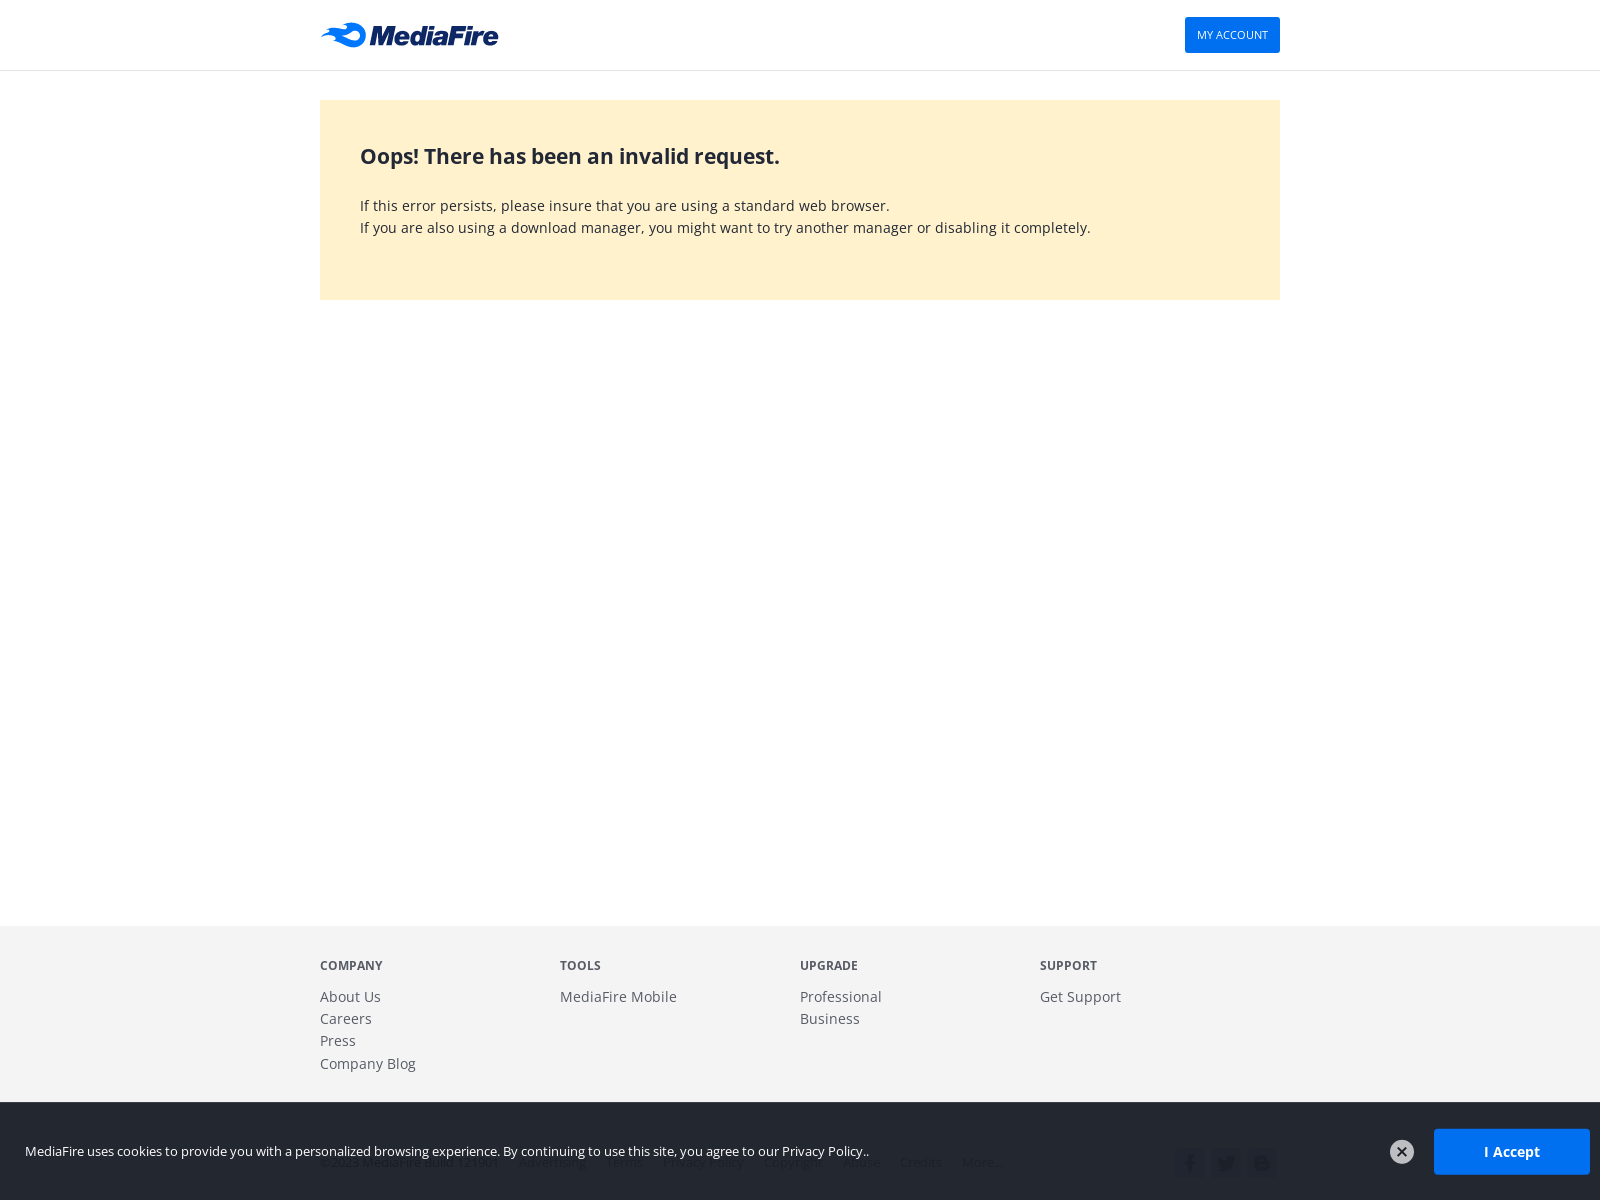Click the SUPPORT footer heading
The image size is (1600, 1200).
1068,966
